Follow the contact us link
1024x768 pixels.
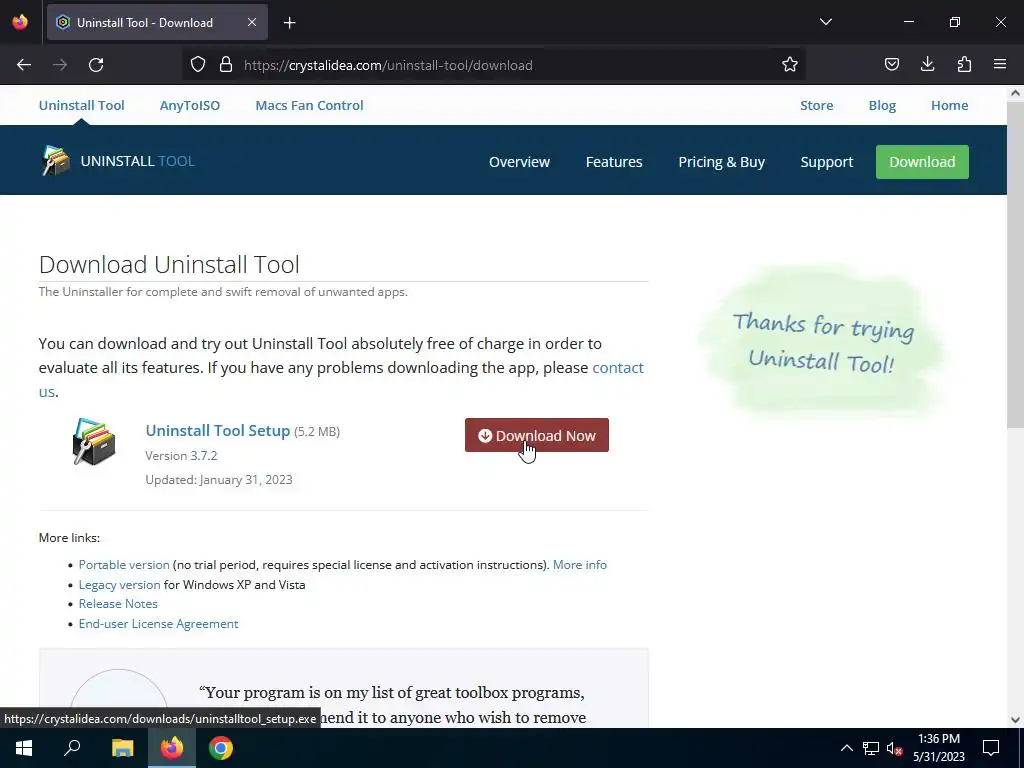point(618,368)
